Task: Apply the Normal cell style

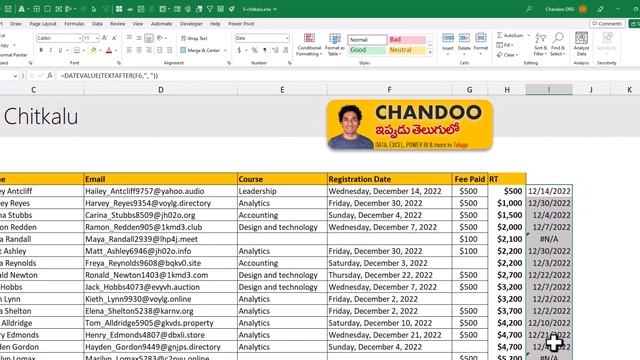Action: 367,40
